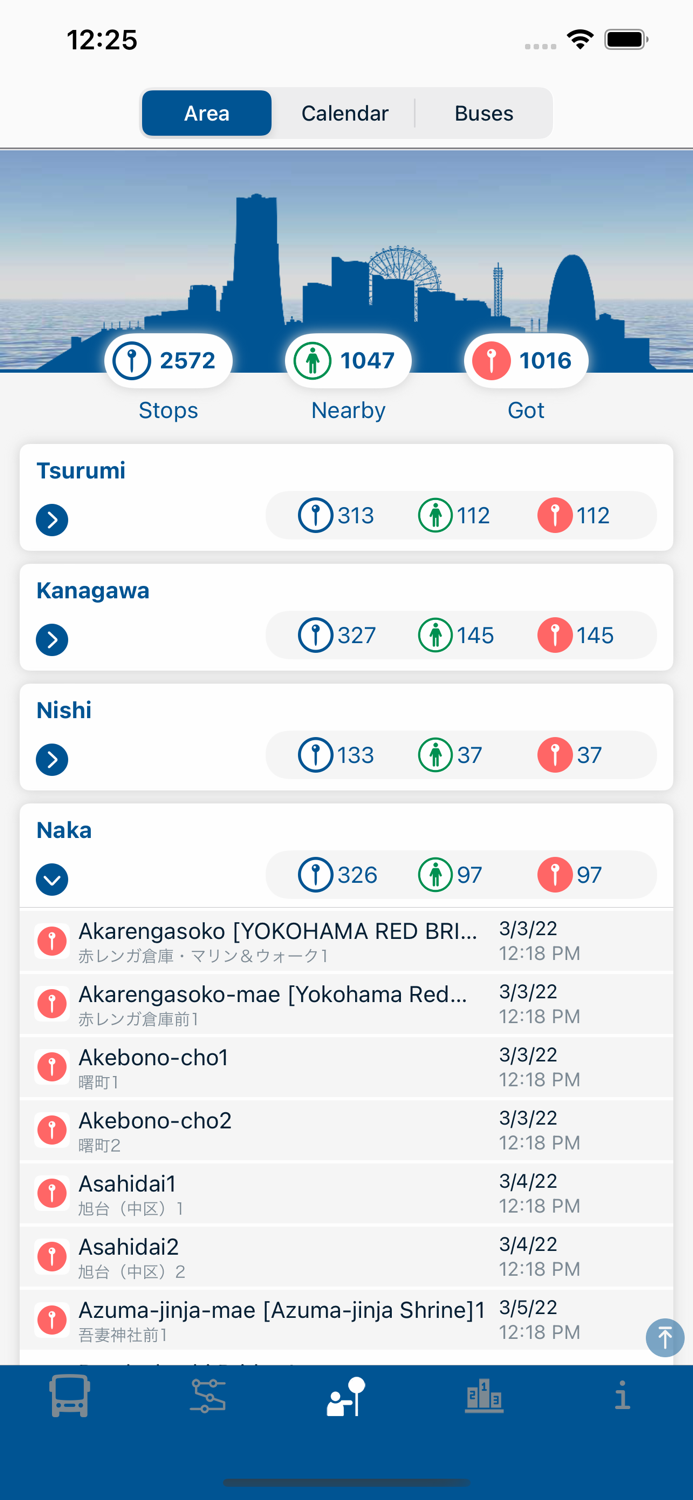Collapse the Naka area list
The width and height of the screenshot is (693, 1500).
click(x=52, y=880)
